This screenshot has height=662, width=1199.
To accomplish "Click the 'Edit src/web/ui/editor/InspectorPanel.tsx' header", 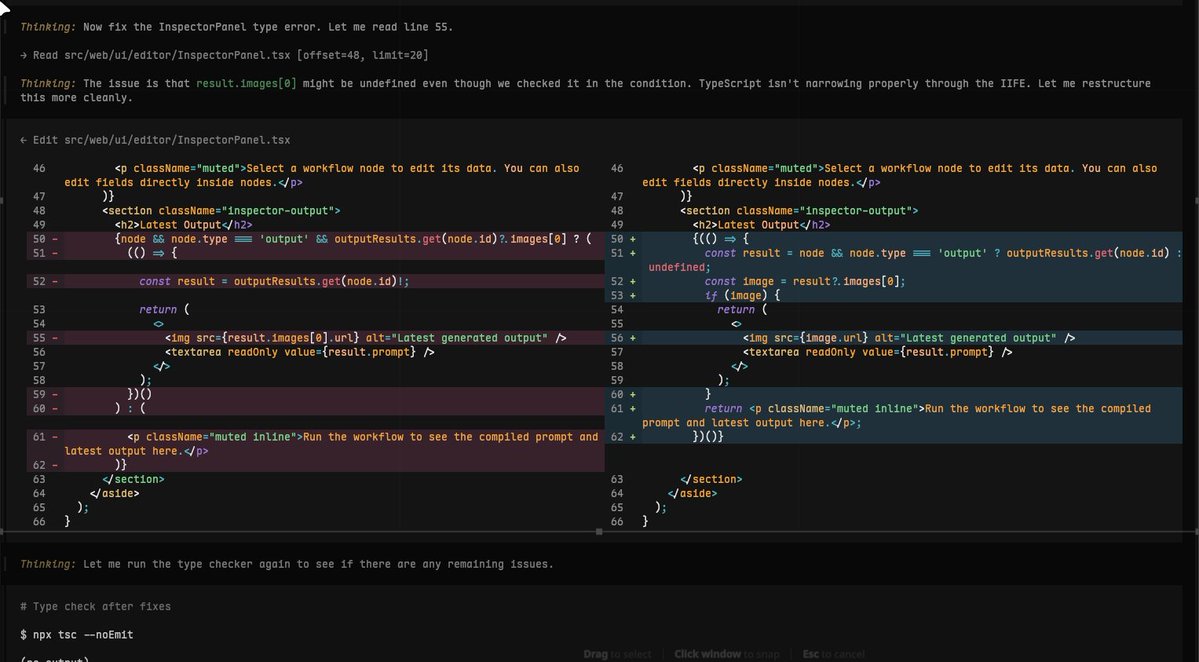I will click(x=155, y=140).
